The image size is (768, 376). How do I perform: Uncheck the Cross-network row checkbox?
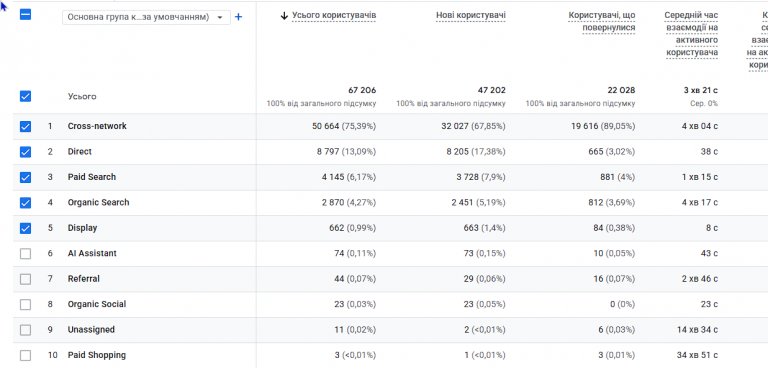(x=25, y=127)
